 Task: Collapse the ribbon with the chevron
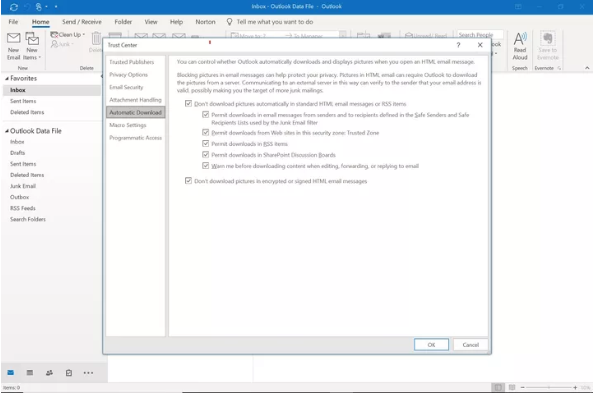[x=587, y=68]
